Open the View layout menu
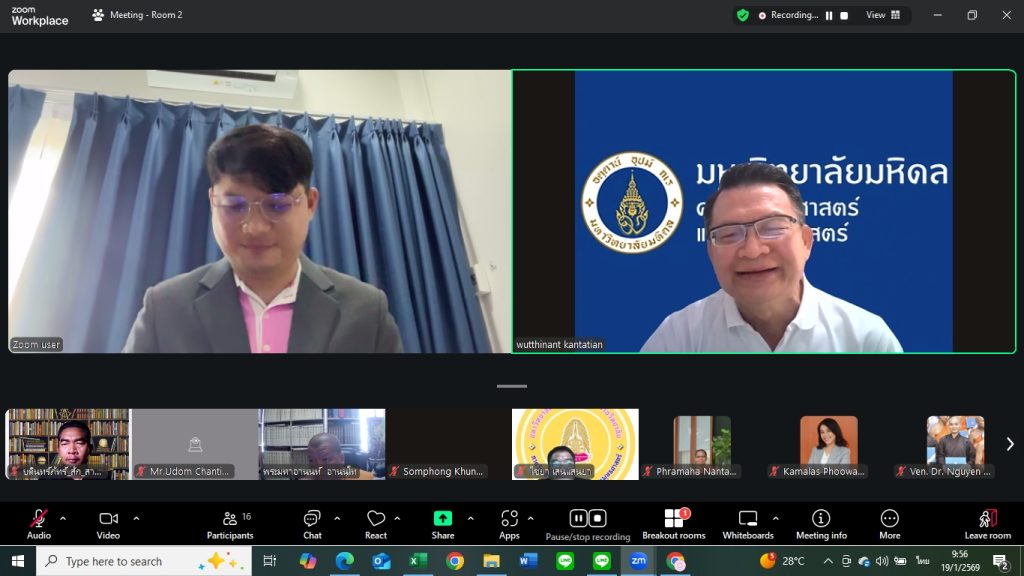Screen dimensions: 1024x576 pos(883,15)
